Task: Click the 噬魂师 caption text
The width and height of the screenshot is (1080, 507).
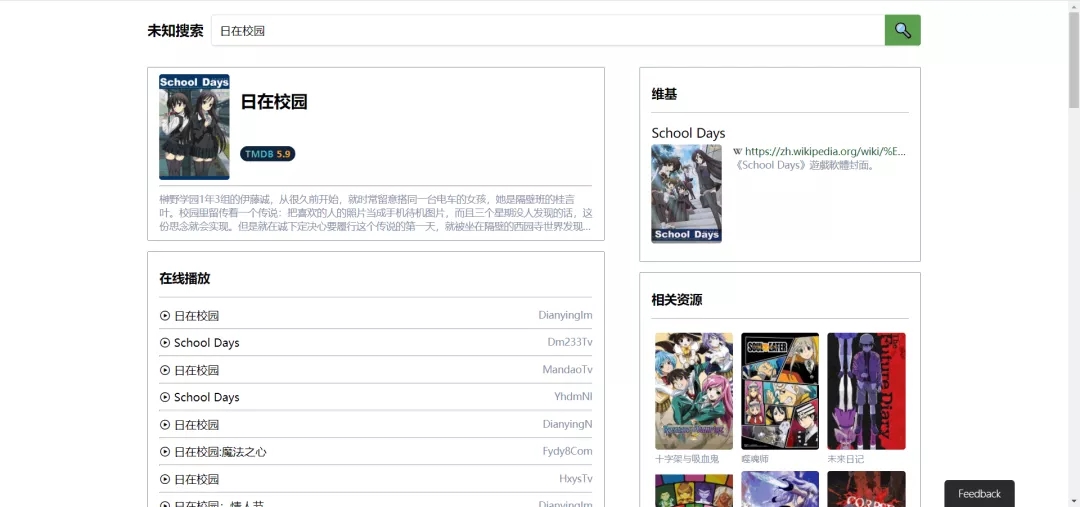Action: tap(755, 459)
